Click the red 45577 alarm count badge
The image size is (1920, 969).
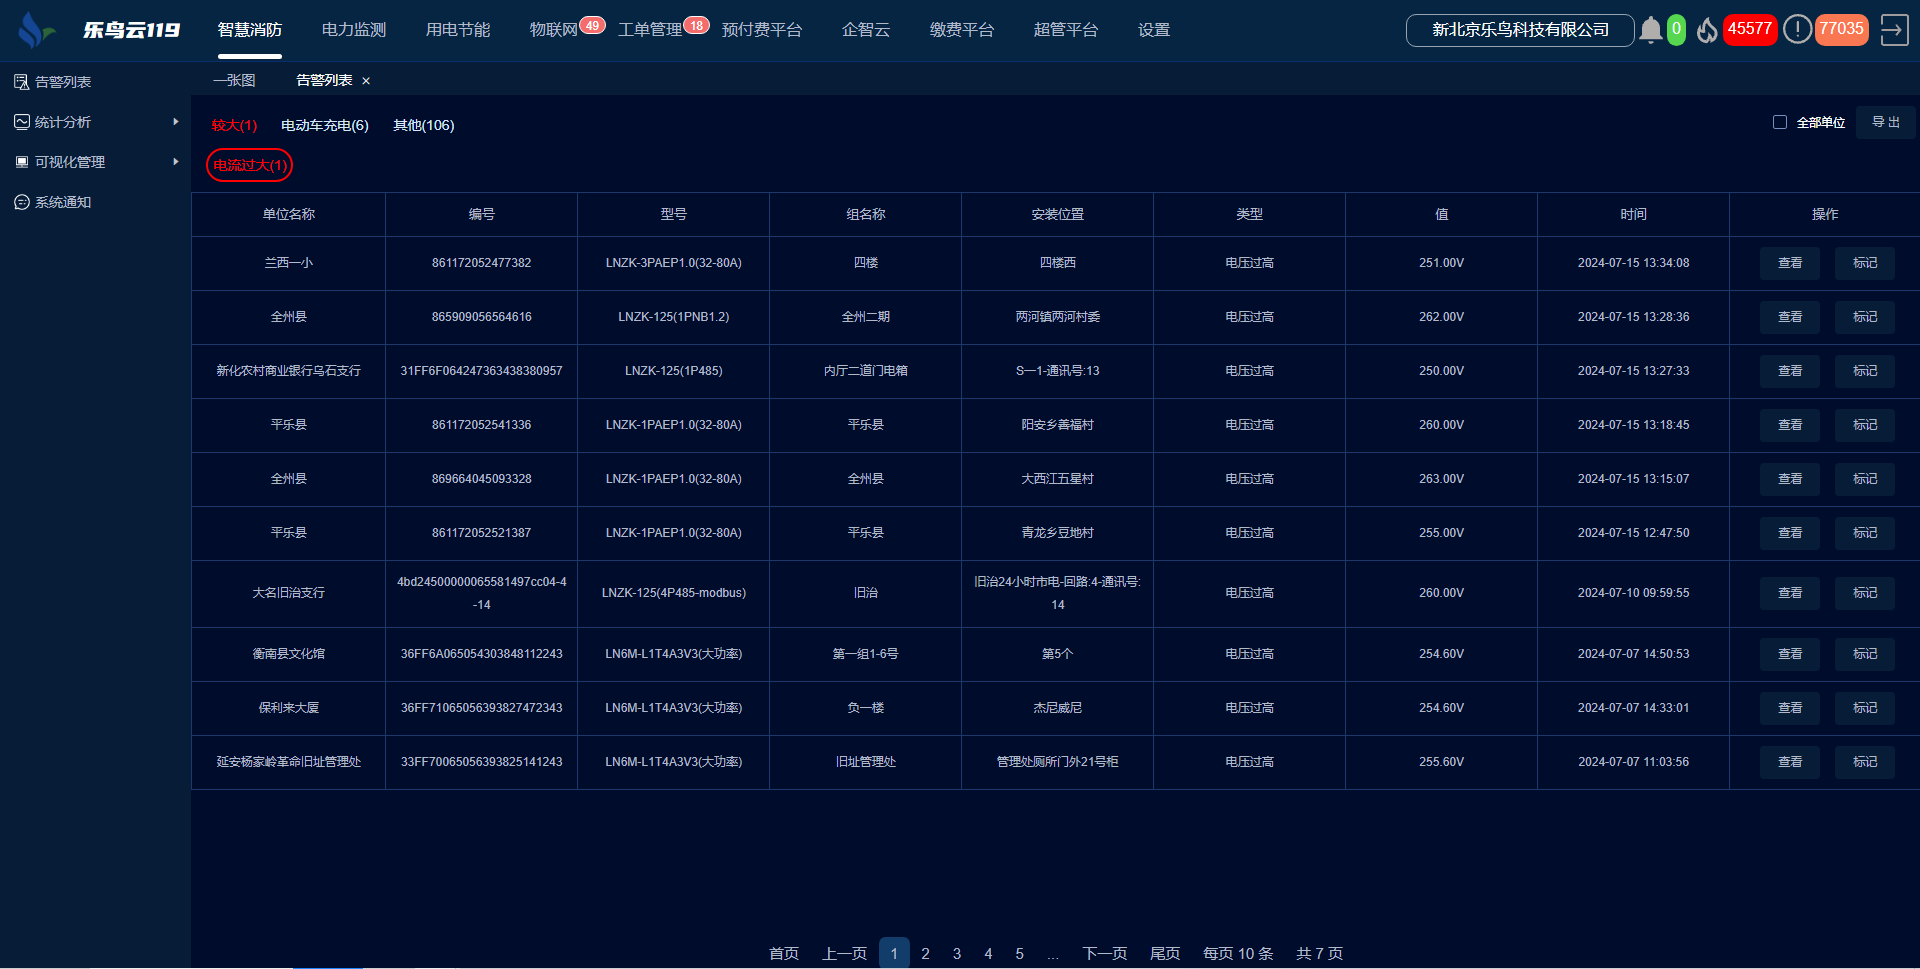[1749, 29]
